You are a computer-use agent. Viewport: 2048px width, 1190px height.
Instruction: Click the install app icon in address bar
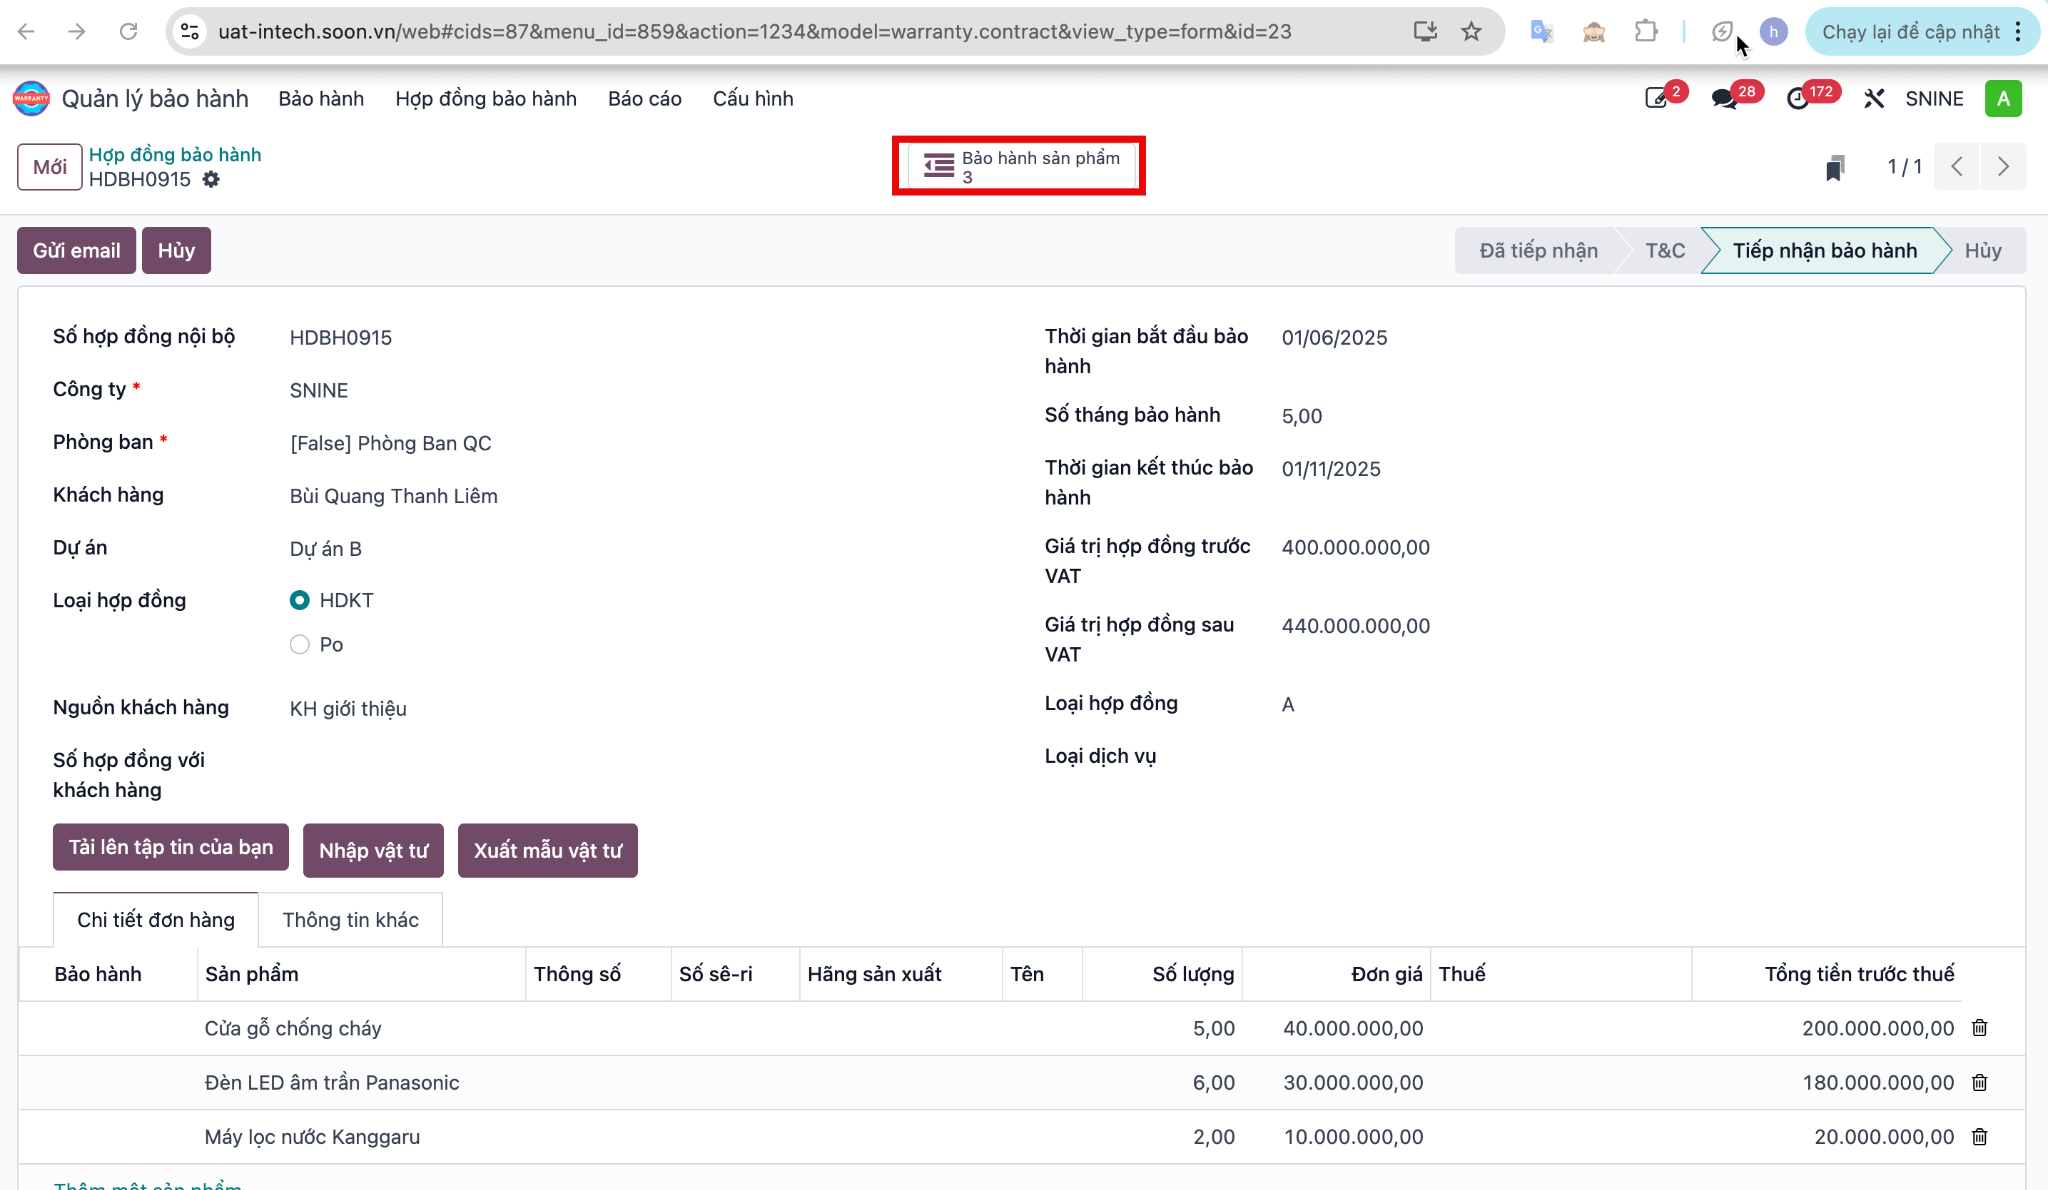pyautogui.click(x=1425, y=31)
